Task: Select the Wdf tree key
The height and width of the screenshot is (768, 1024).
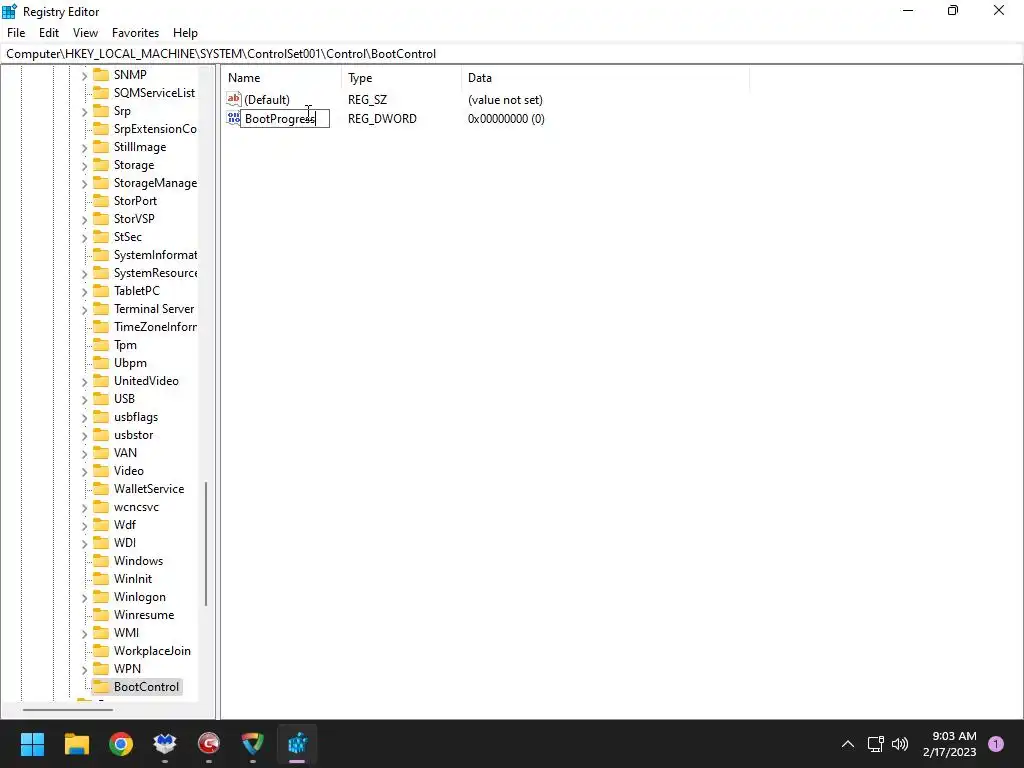Action: coord(125,524)
